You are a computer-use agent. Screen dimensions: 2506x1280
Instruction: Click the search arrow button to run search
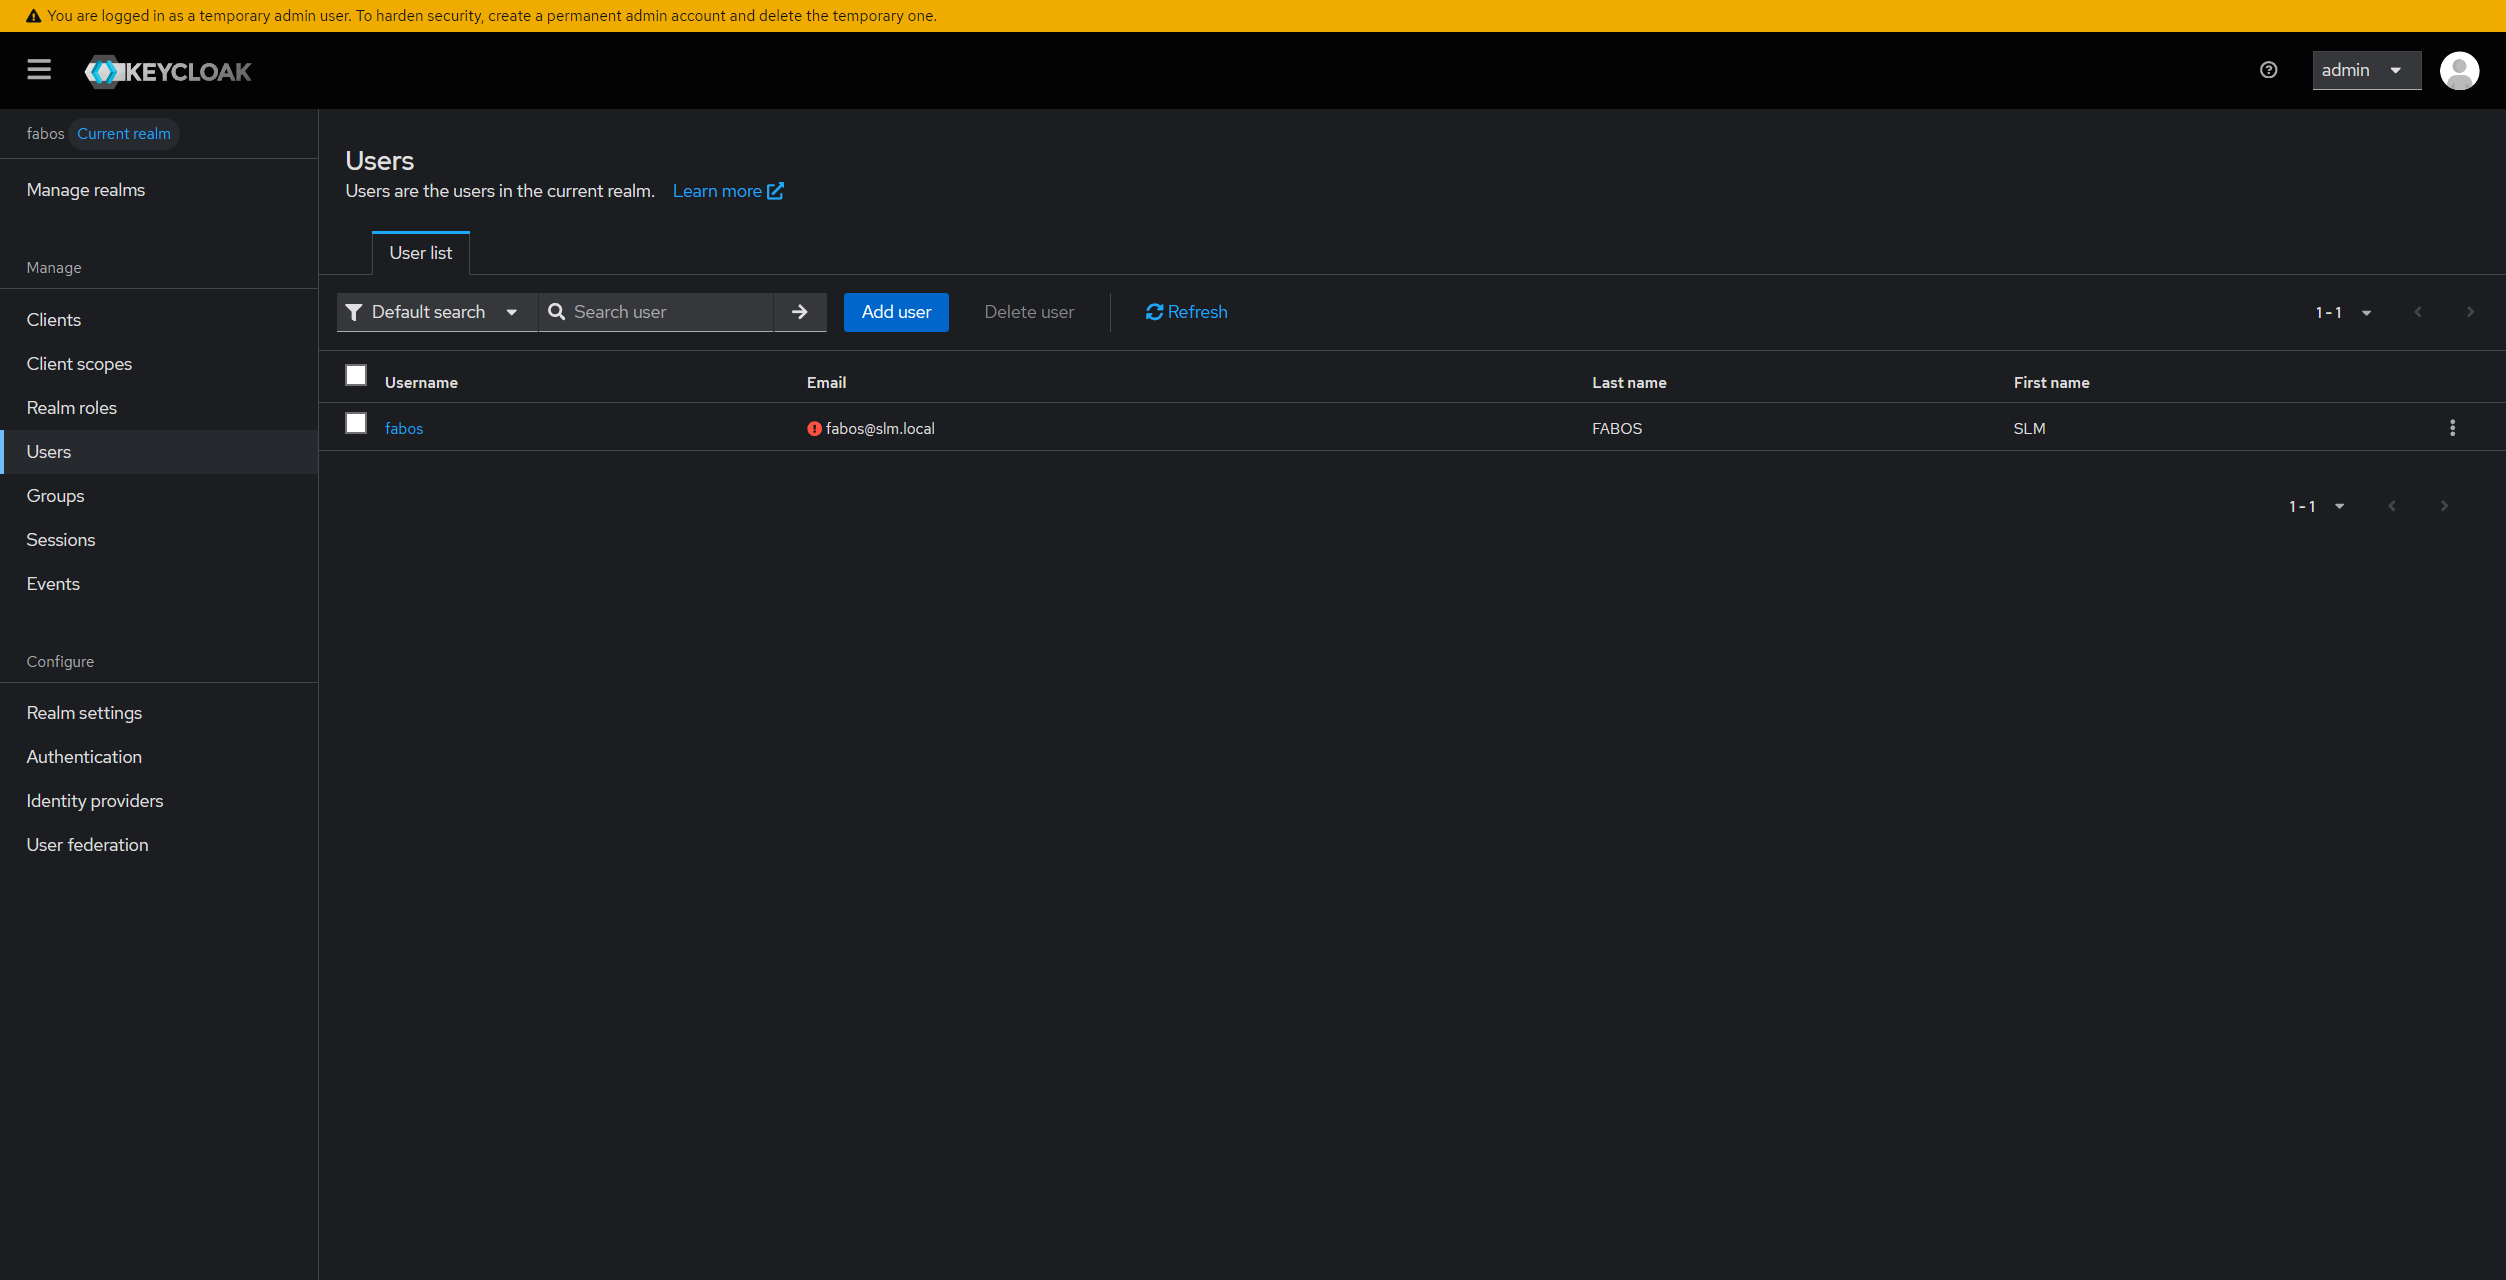pos(799,312)
